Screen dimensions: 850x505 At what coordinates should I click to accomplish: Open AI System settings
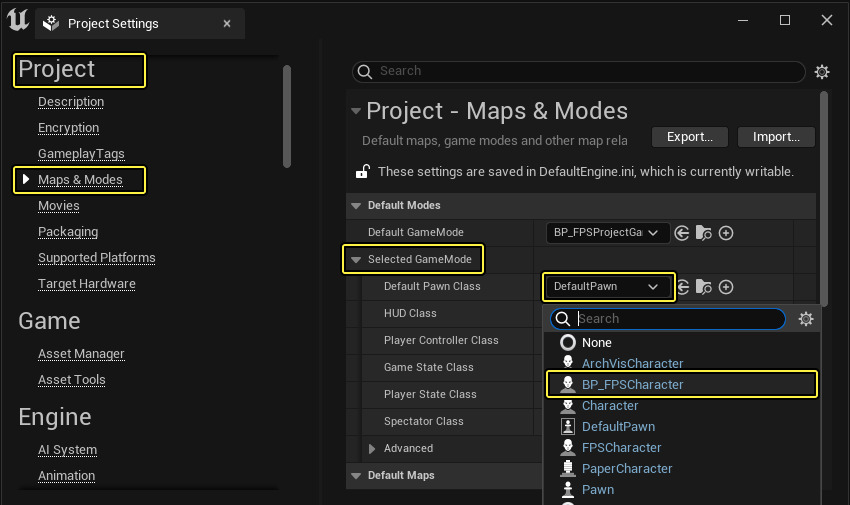click(67, 450)
